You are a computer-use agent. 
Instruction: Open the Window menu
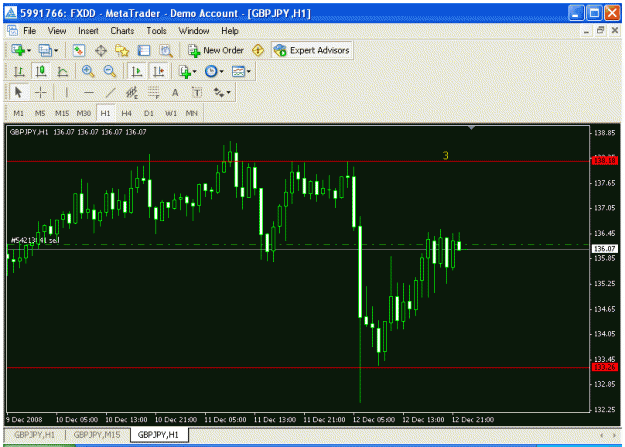pyautogui.click(x=194, y=31)
